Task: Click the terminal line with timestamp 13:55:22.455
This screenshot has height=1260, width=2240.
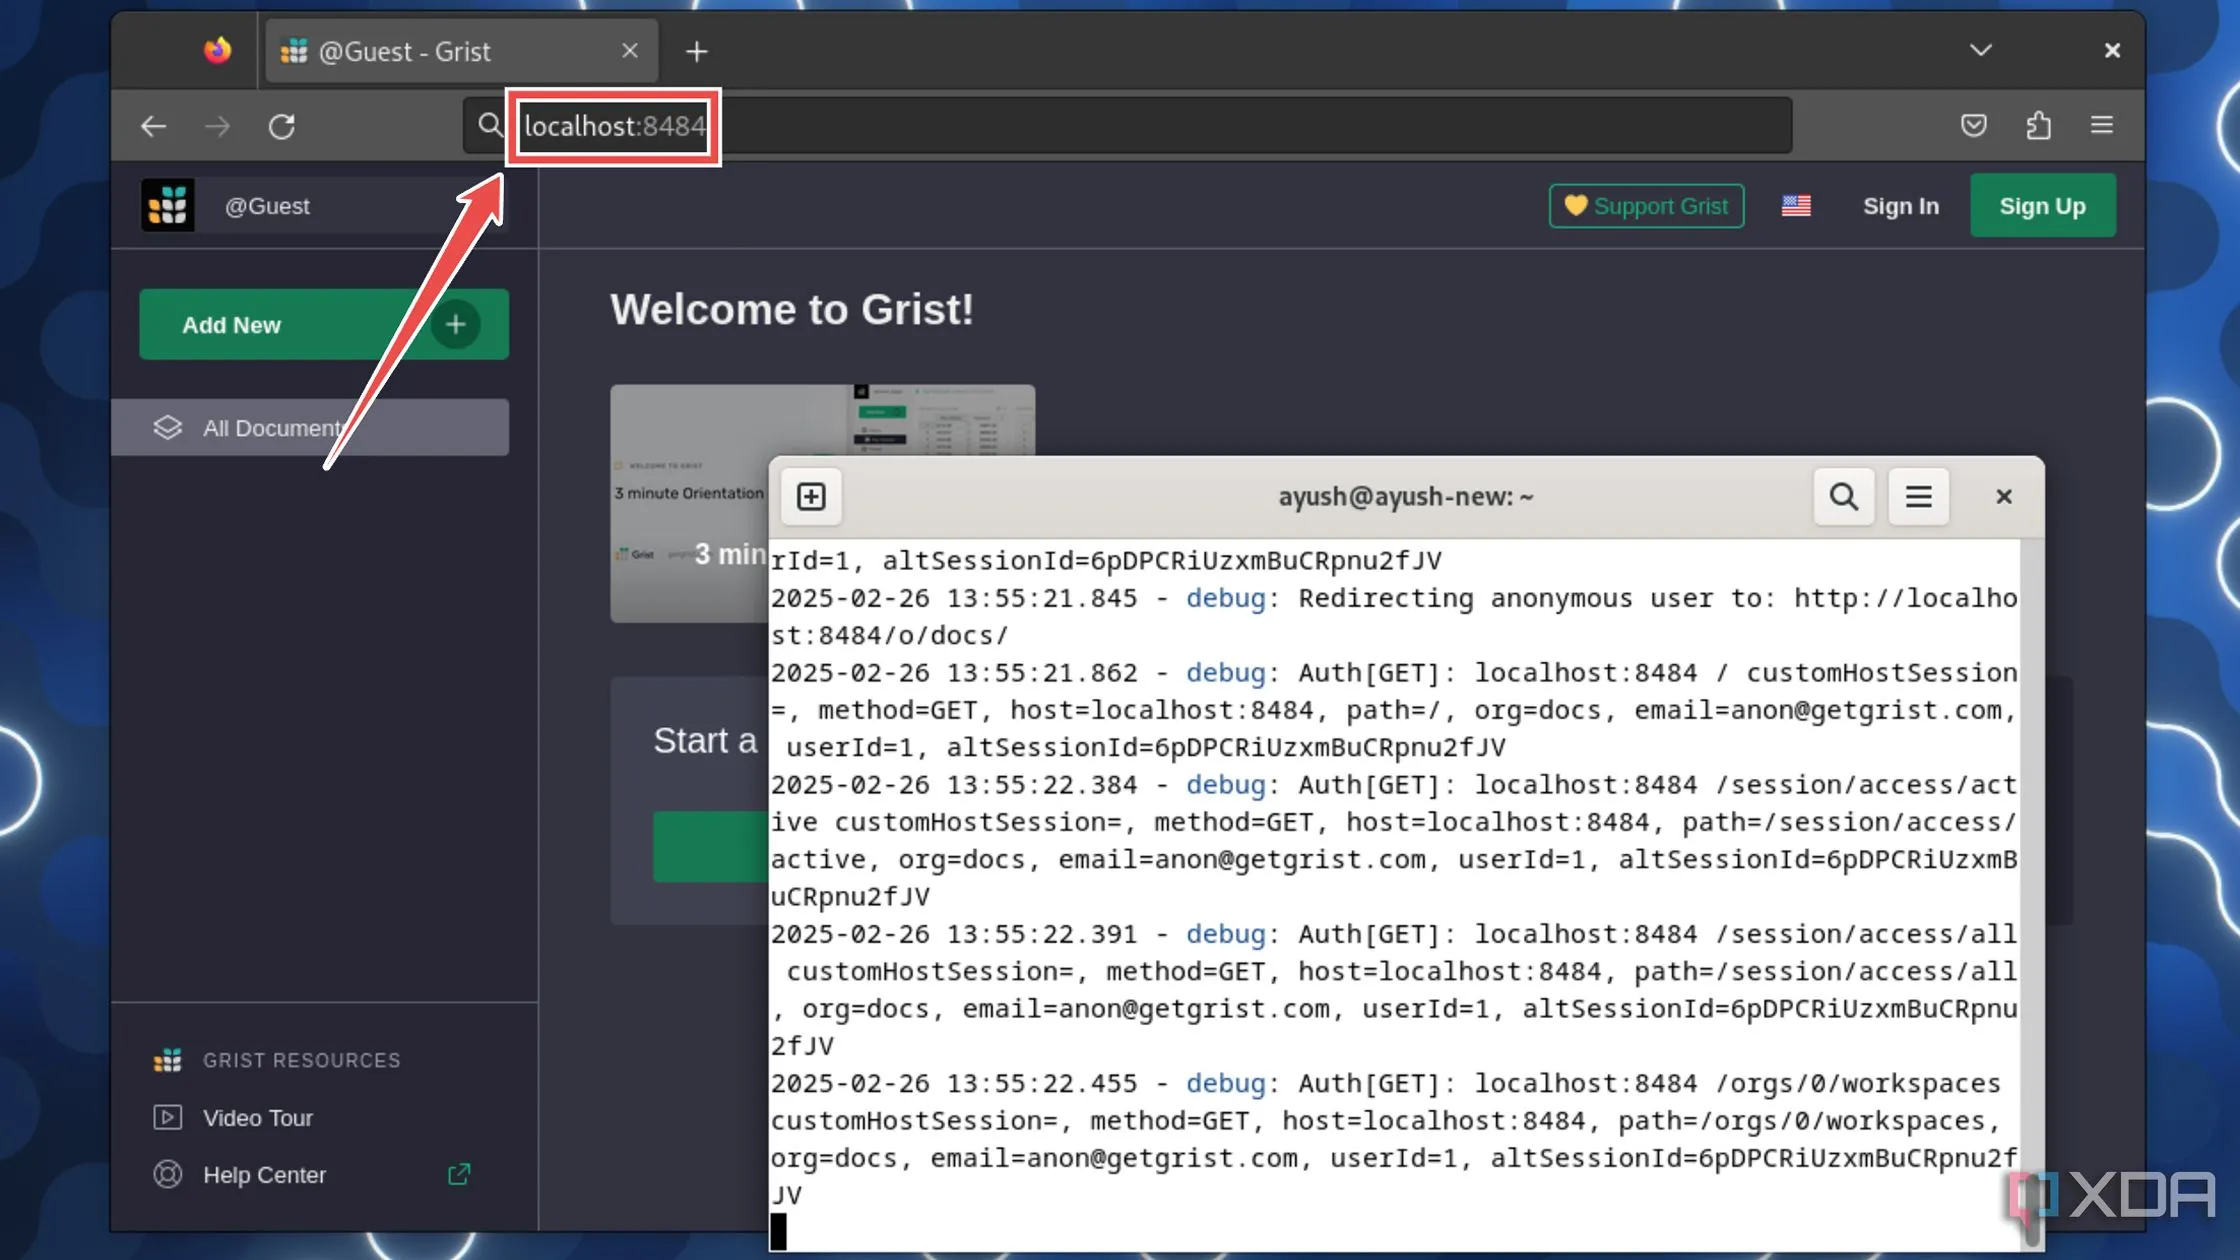Action: (x=1385, y=1084)
